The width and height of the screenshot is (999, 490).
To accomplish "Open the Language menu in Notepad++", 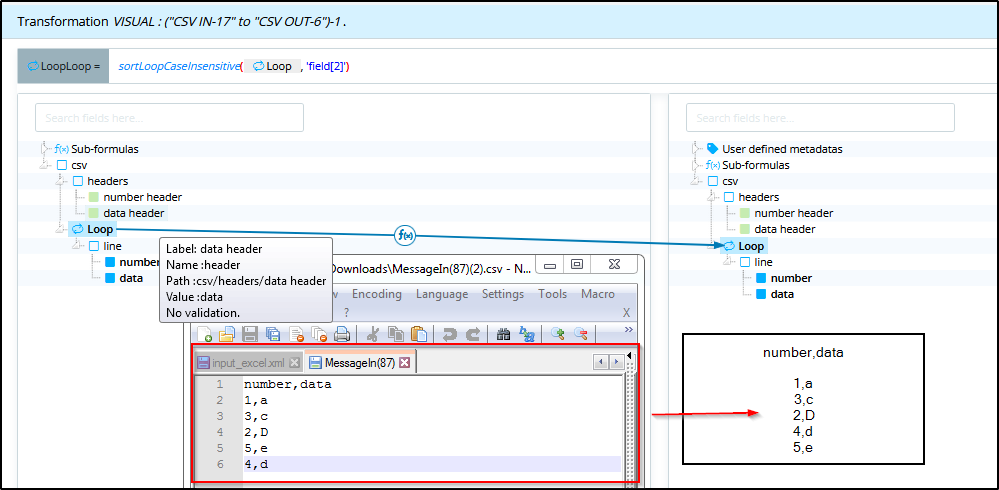I will (x=442, y=294).
